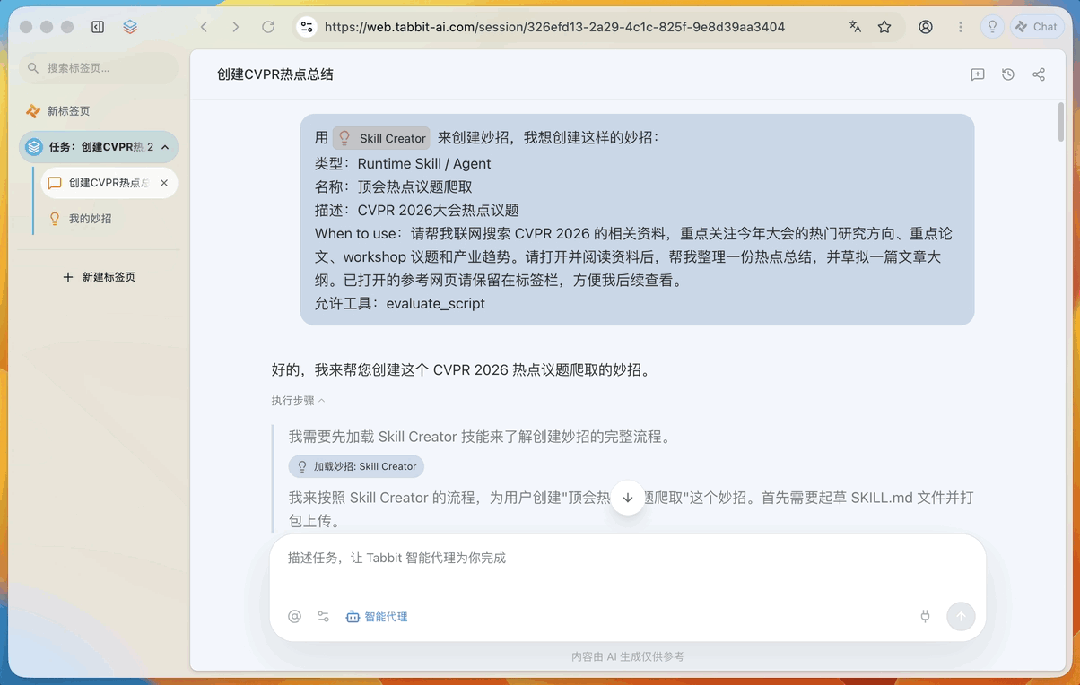Bookmark this page with the star icon

[885, 27]
